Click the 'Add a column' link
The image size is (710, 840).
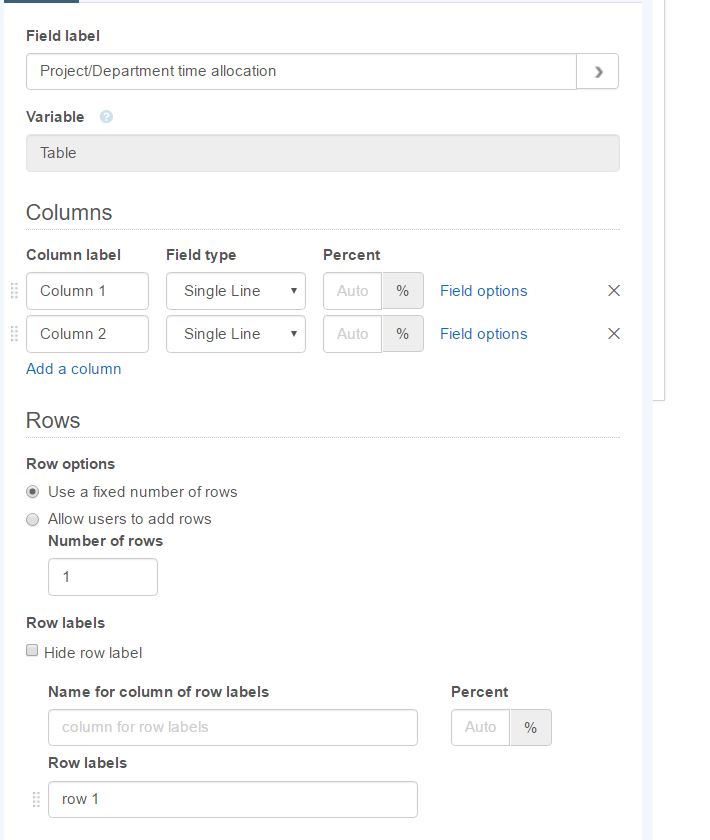pos(74,369)
